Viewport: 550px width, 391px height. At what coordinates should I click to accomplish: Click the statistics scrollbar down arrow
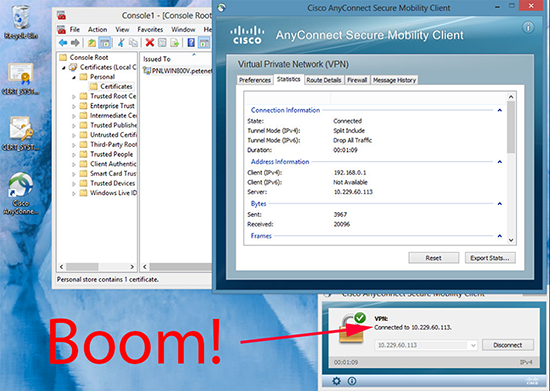(x=511, y=240)
